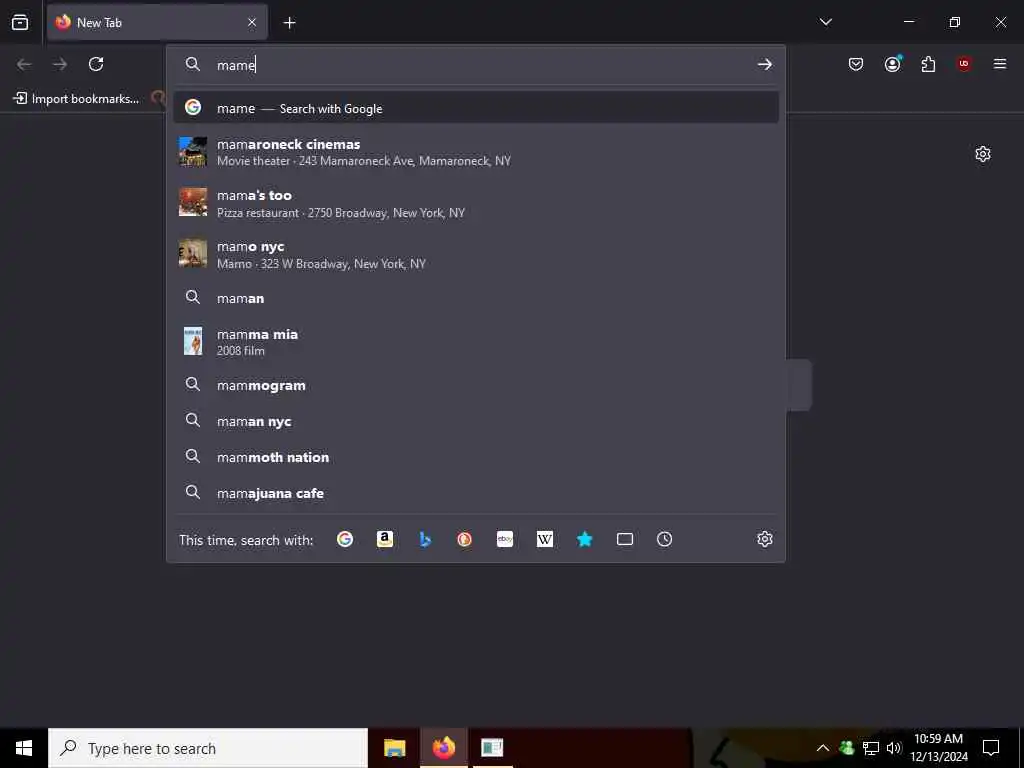Open the uBlock Origin extension icon
This screenshot has width=1024, height=768.
(964, 64)
